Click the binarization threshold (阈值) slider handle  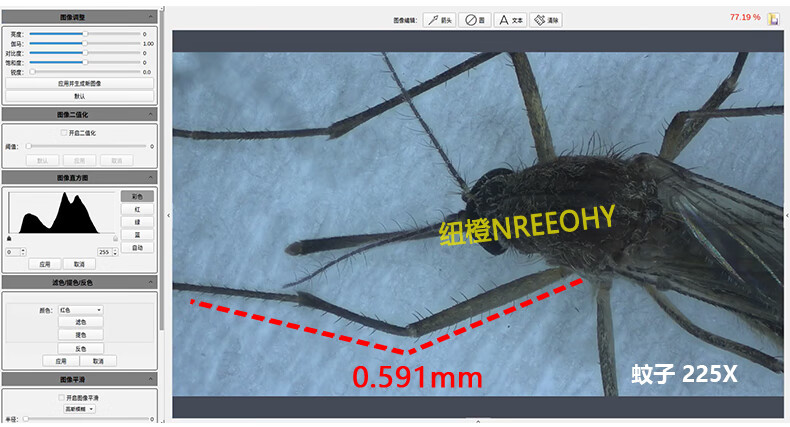[x=29, y=146]
